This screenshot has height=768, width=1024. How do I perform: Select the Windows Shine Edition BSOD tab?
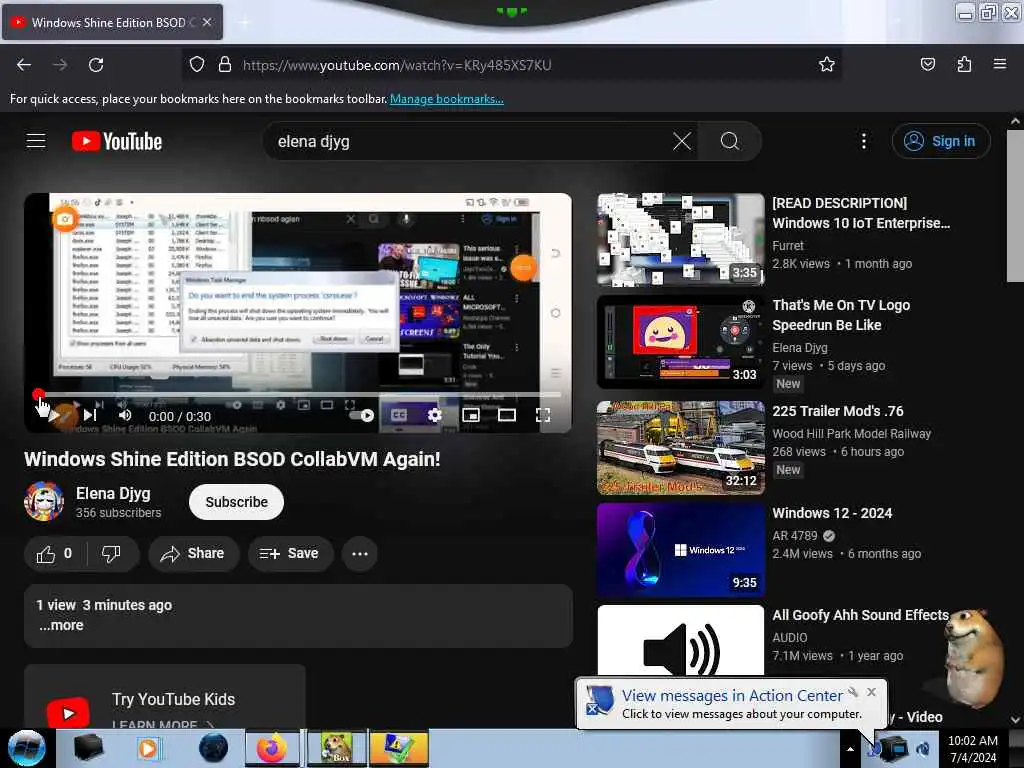tap(112, 22)
